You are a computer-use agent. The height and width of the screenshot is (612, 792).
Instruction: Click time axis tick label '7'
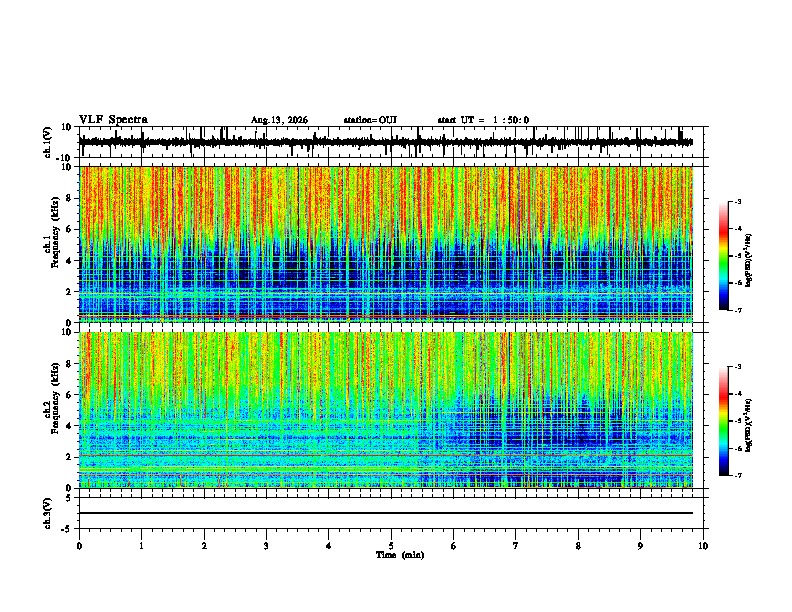(516, 546)
